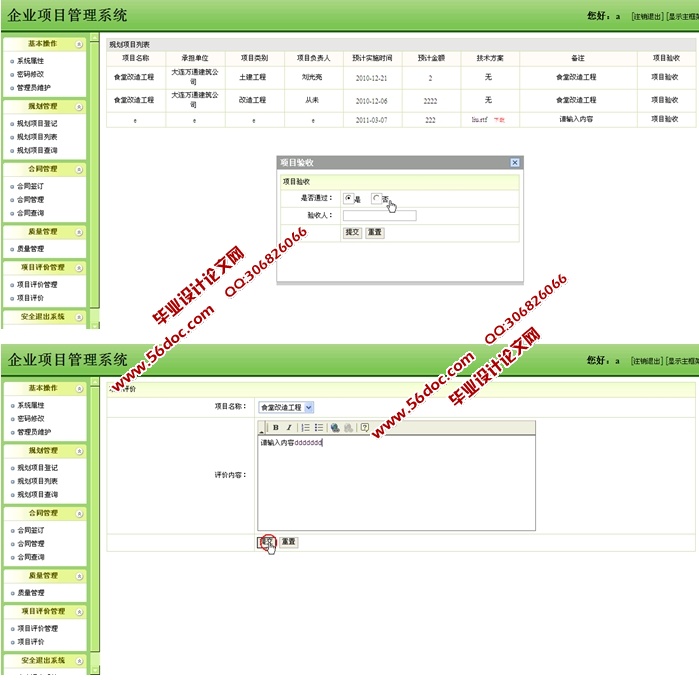
Task: Open 系统属性 in the lower screenshot sidebar
Action: pos(31,405)
